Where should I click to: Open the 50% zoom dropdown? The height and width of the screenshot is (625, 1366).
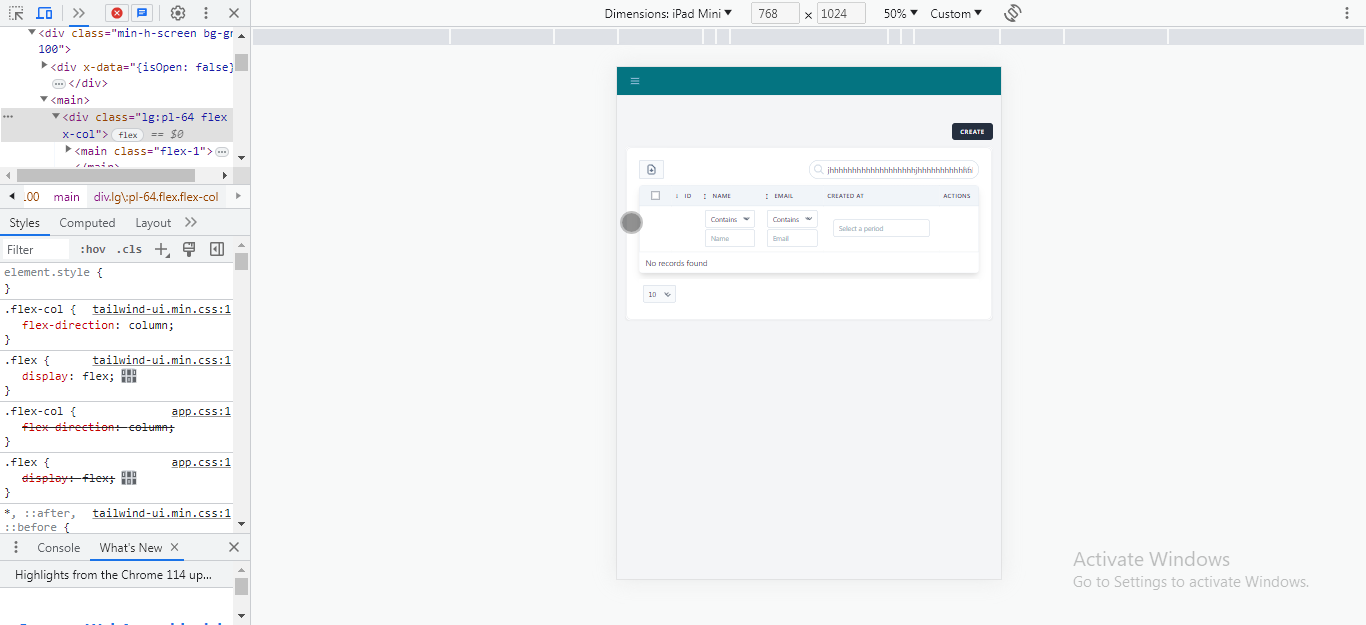point(900,13)
